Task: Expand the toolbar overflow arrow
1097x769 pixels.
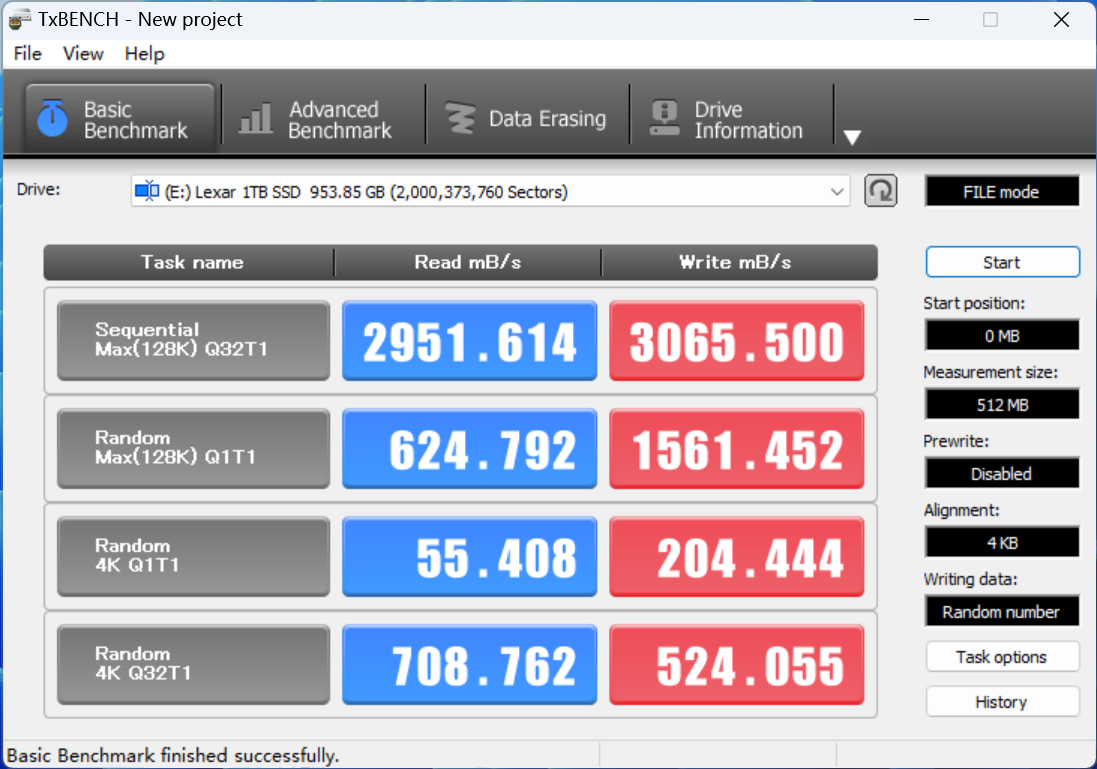Action: (852, 137)
